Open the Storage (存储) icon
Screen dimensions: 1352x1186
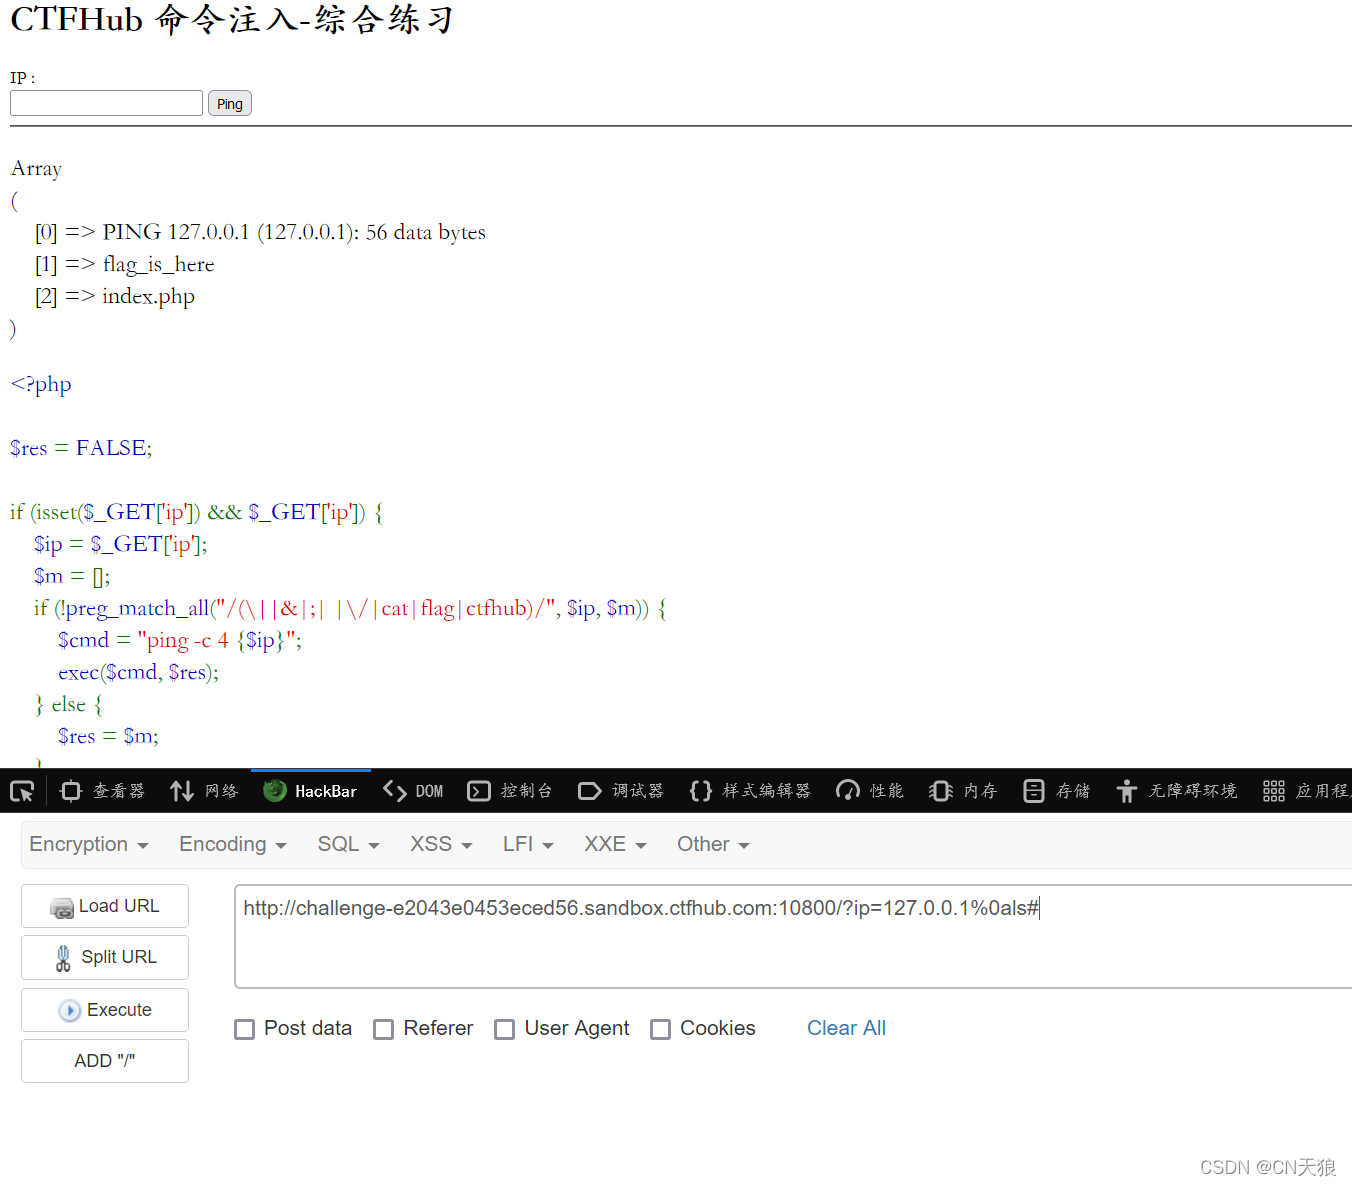[1034, 791]
